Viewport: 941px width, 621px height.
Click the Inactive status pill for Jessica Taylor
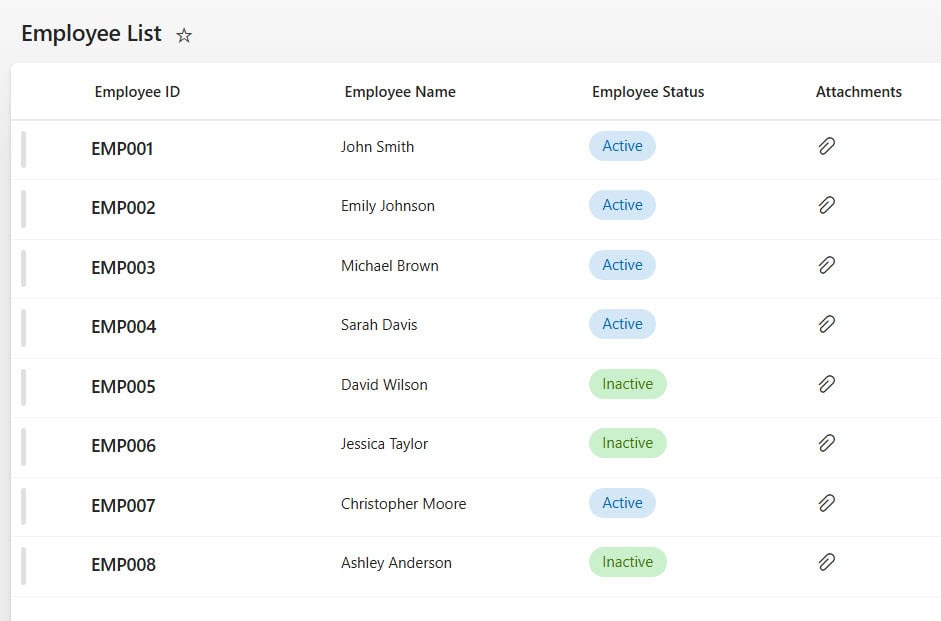[x=628, y=443]
